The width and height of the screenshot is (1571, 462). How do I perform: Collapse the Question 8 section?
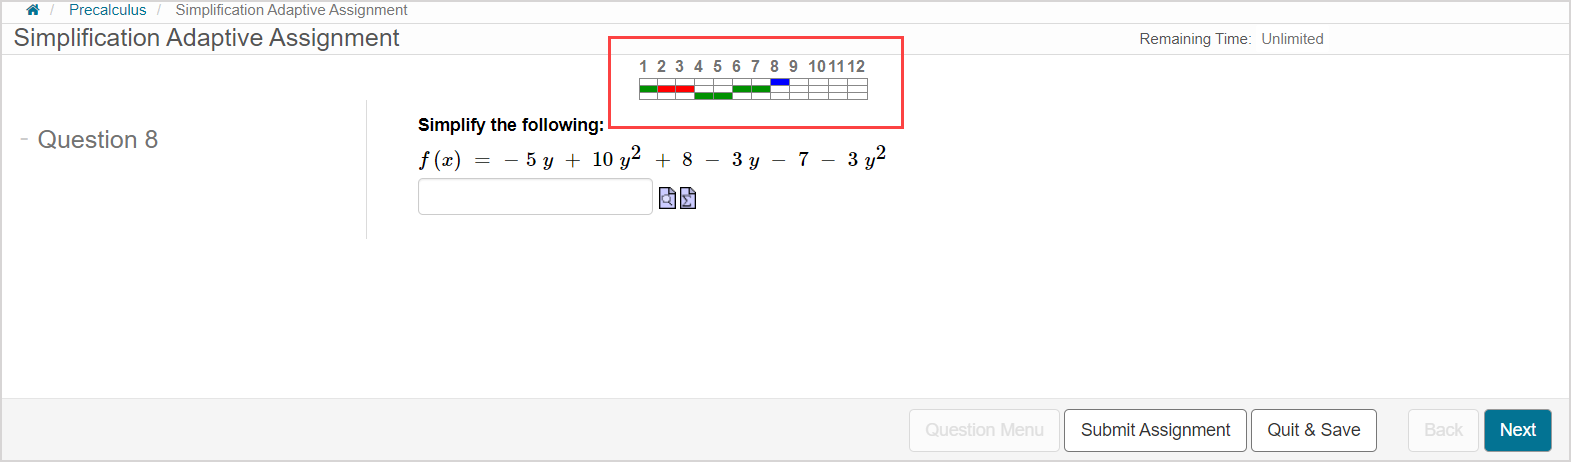click(24, 139)
